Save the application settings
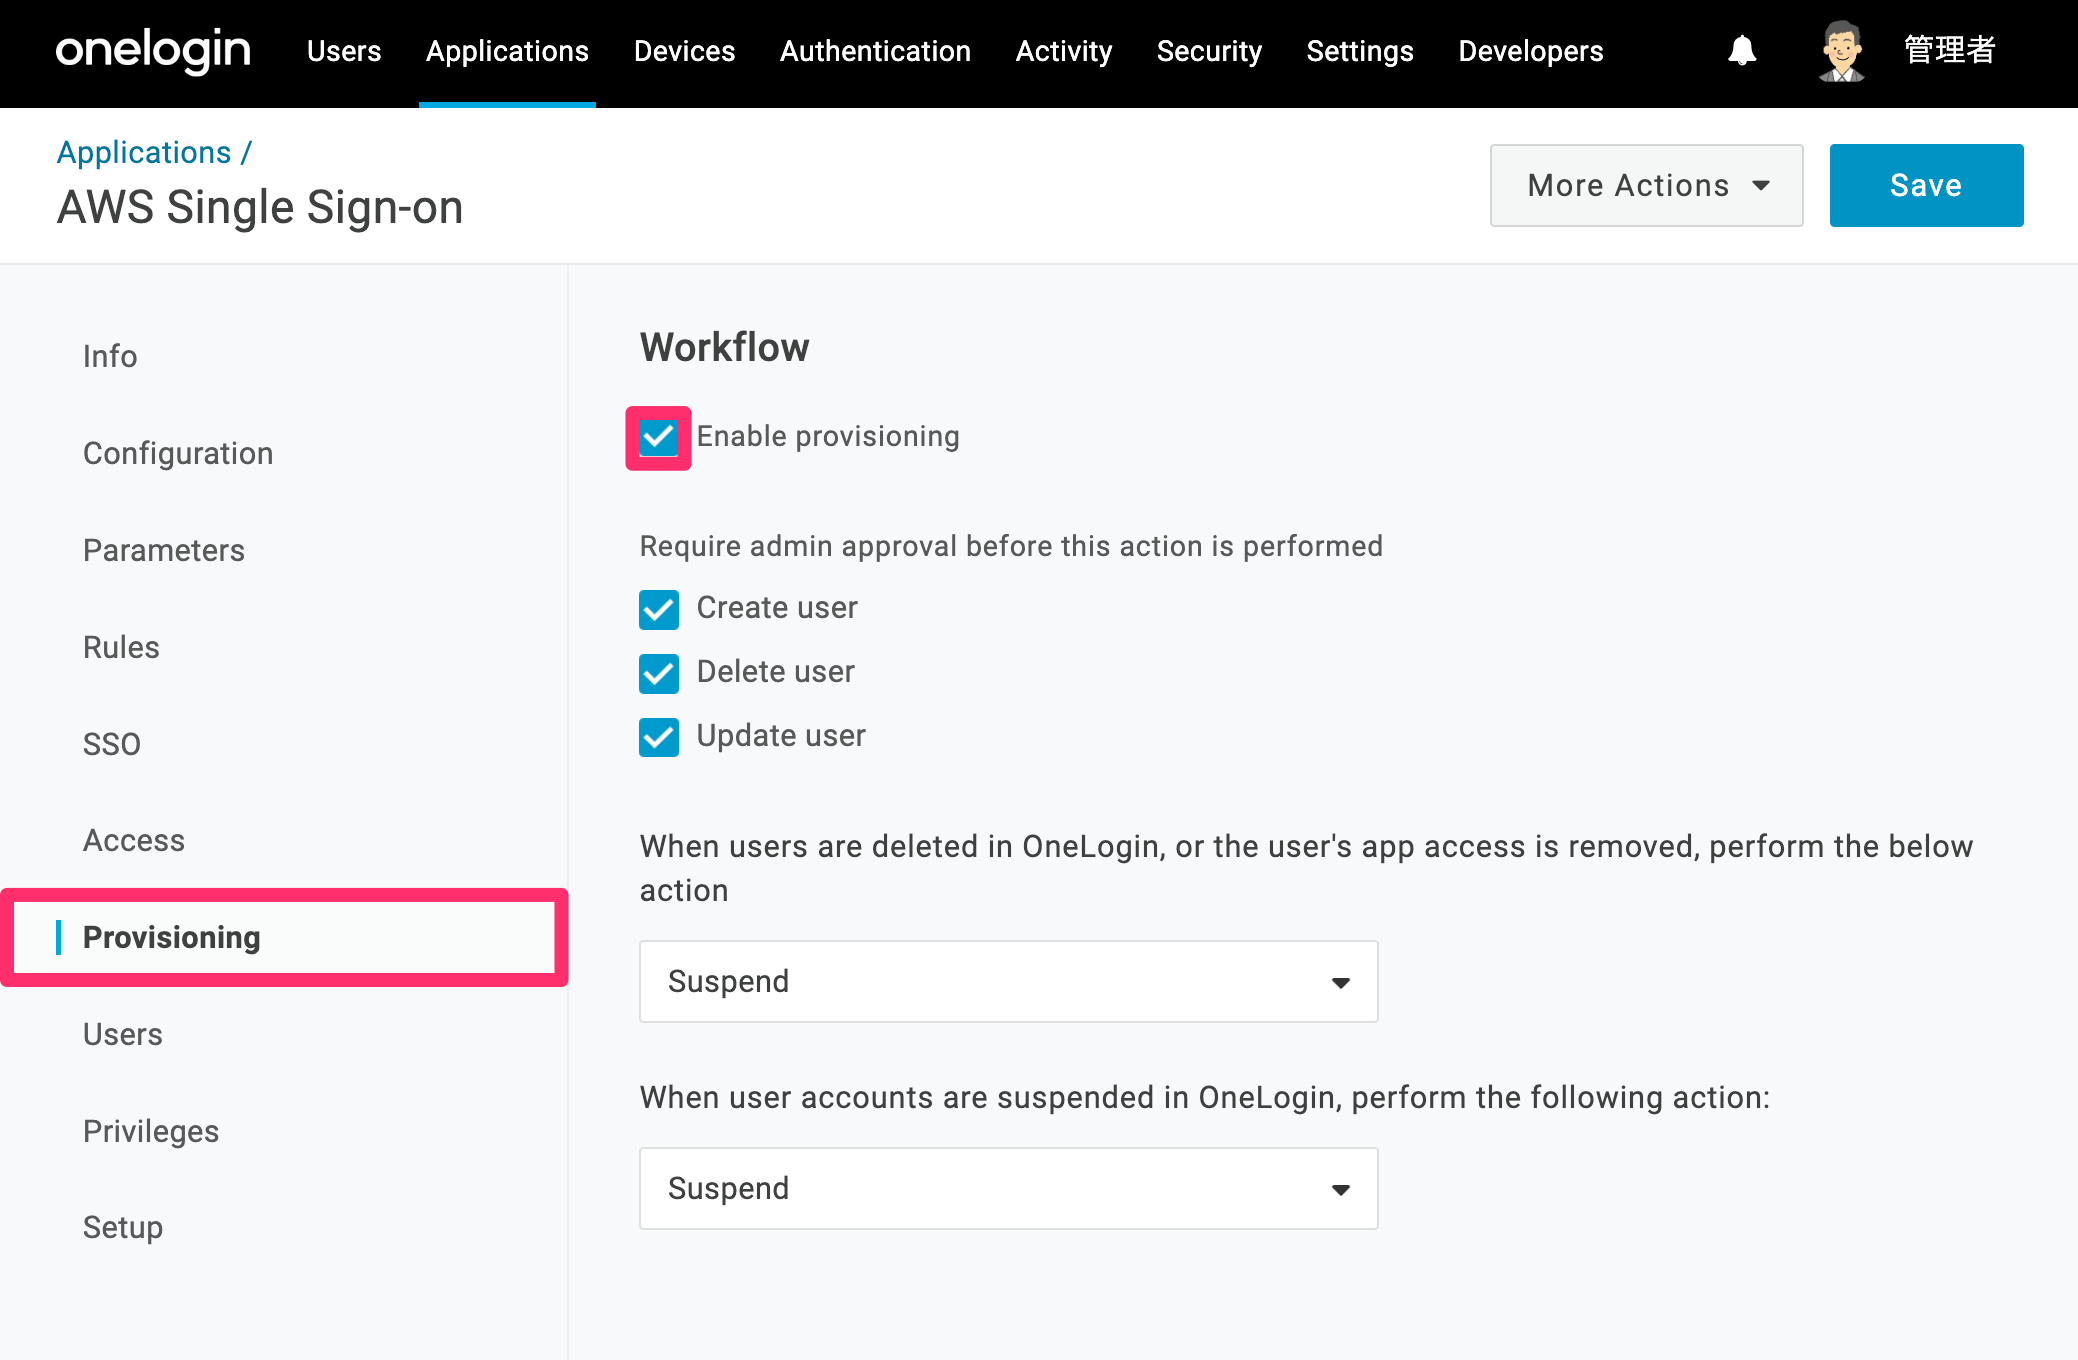 coord(1926,185)
